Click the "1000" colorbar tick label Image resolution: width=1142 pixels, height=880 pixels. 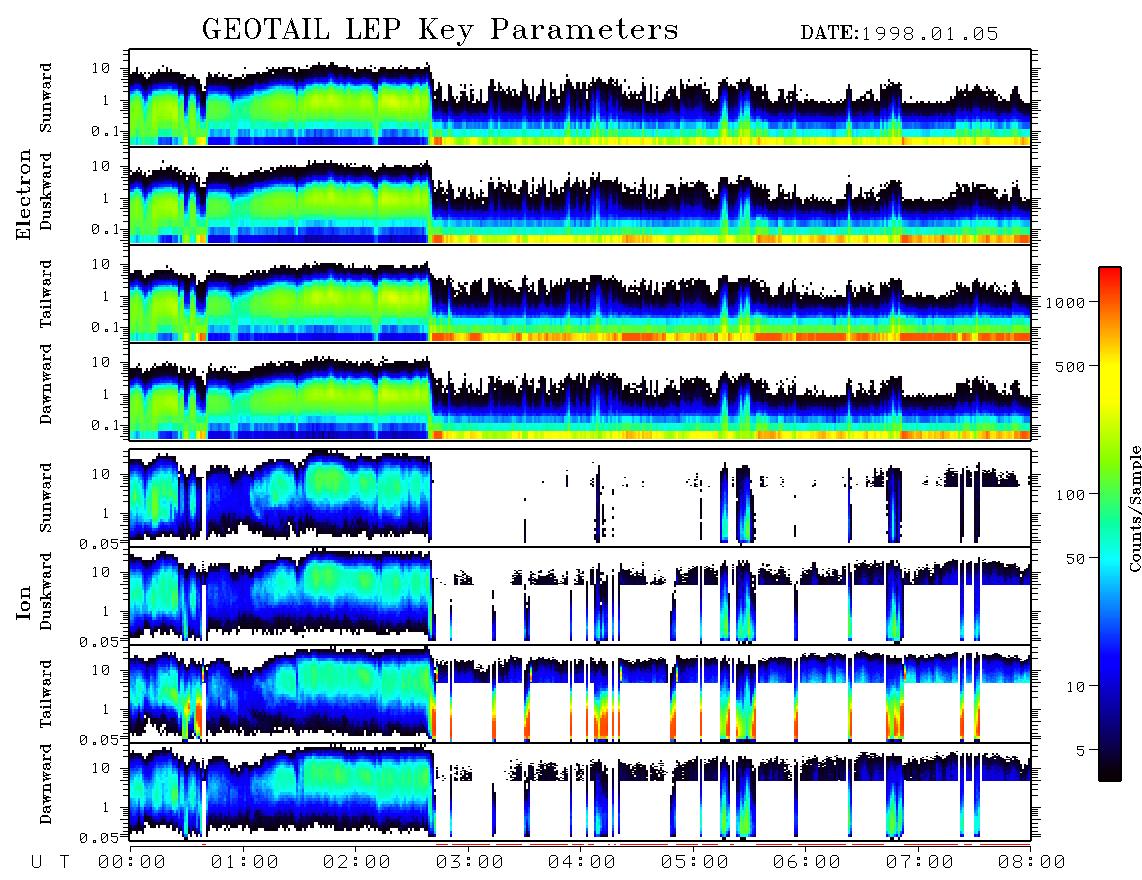pyautogui.click(x=1066, y=303)
